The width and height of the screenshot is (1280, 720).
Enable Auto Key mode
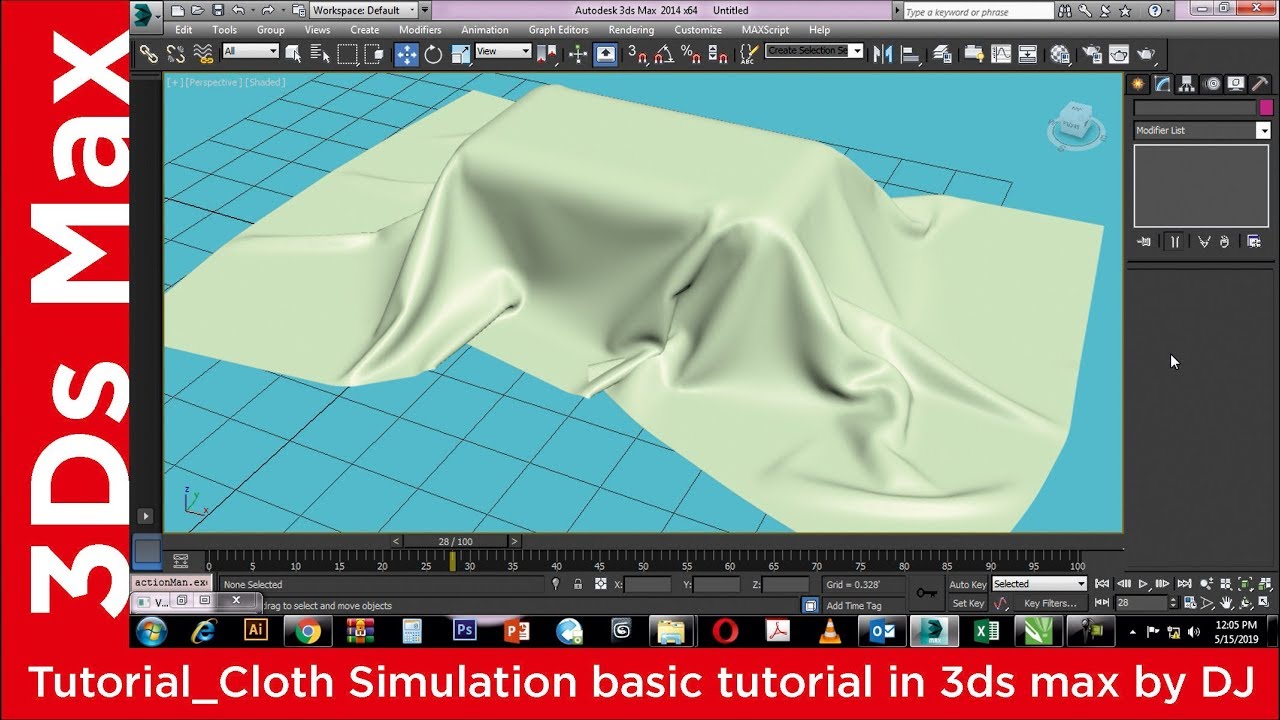click(967, 584)
